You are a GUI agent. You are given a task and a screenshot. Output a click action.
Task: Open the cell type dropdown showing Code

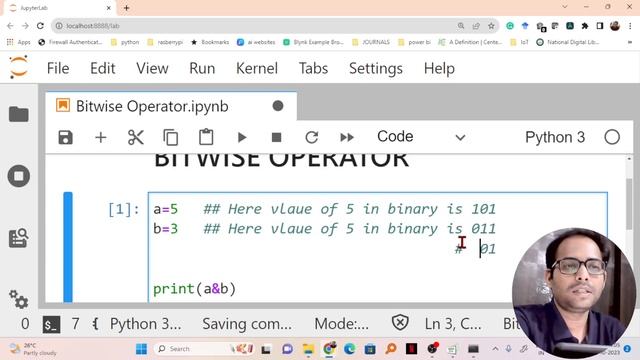[421, 137]
